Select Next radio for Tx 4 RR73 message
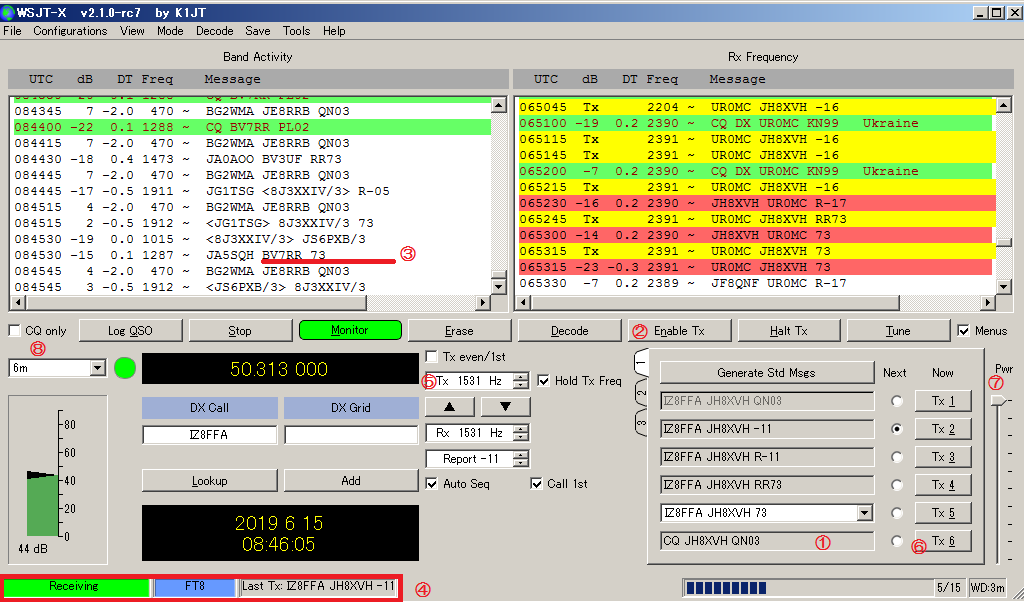The width and height of the screenshot is (1024, 602). pos(897,485)
